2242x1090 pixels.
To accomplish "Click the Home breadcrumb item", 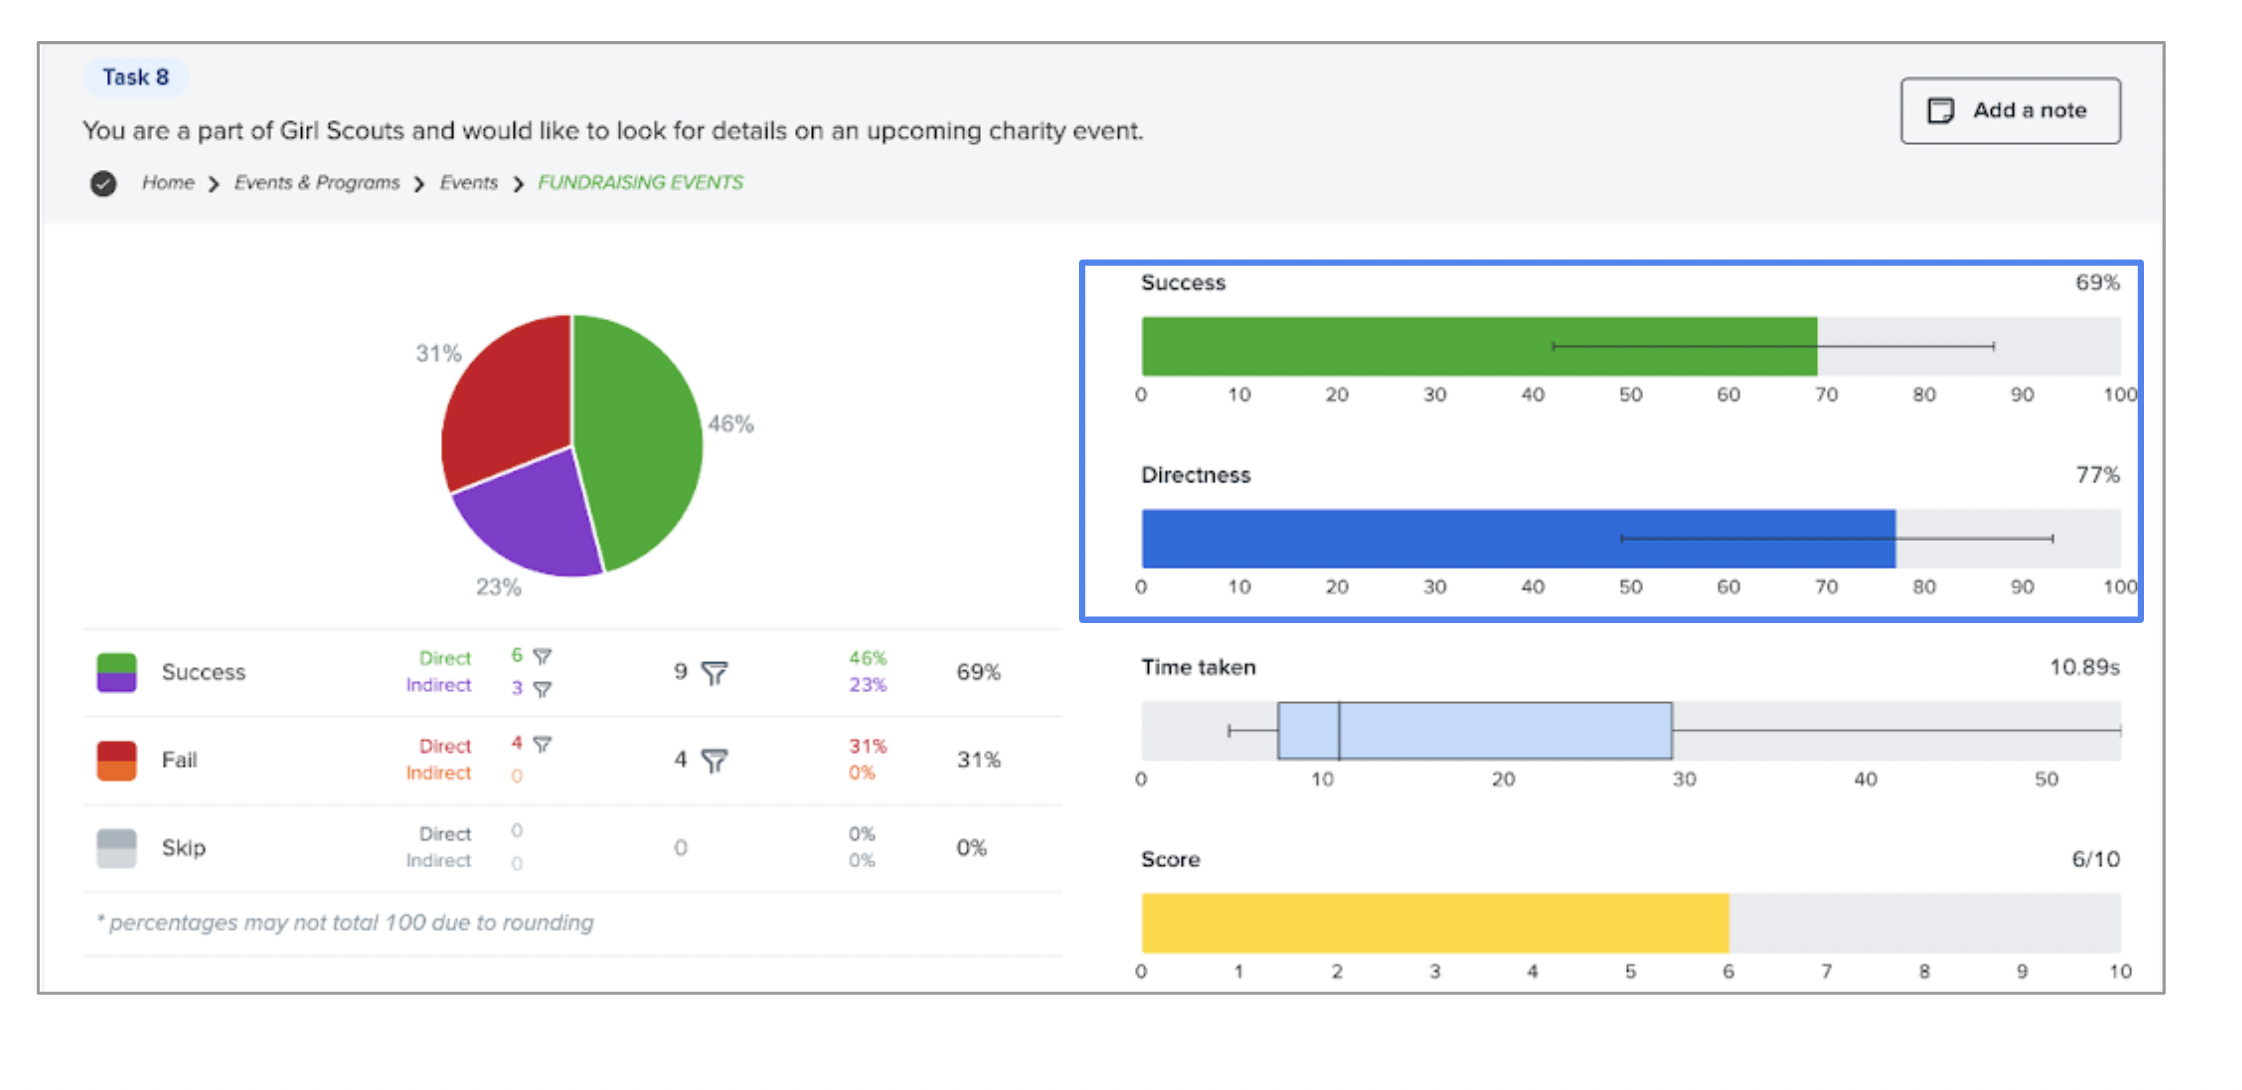I will coord(168,183).
